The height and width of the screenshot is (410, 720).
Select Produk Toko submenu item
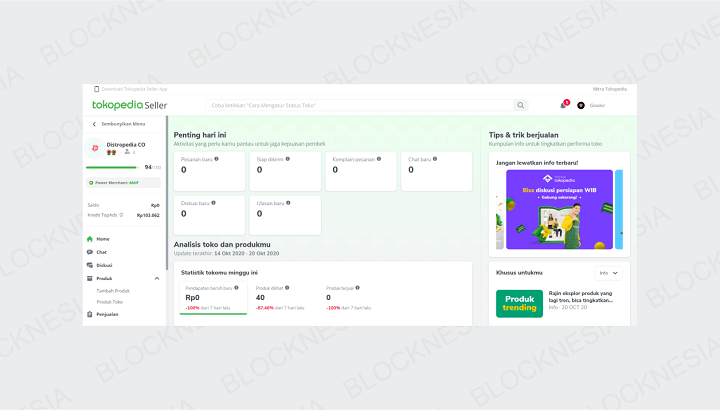tap(110, 302)
